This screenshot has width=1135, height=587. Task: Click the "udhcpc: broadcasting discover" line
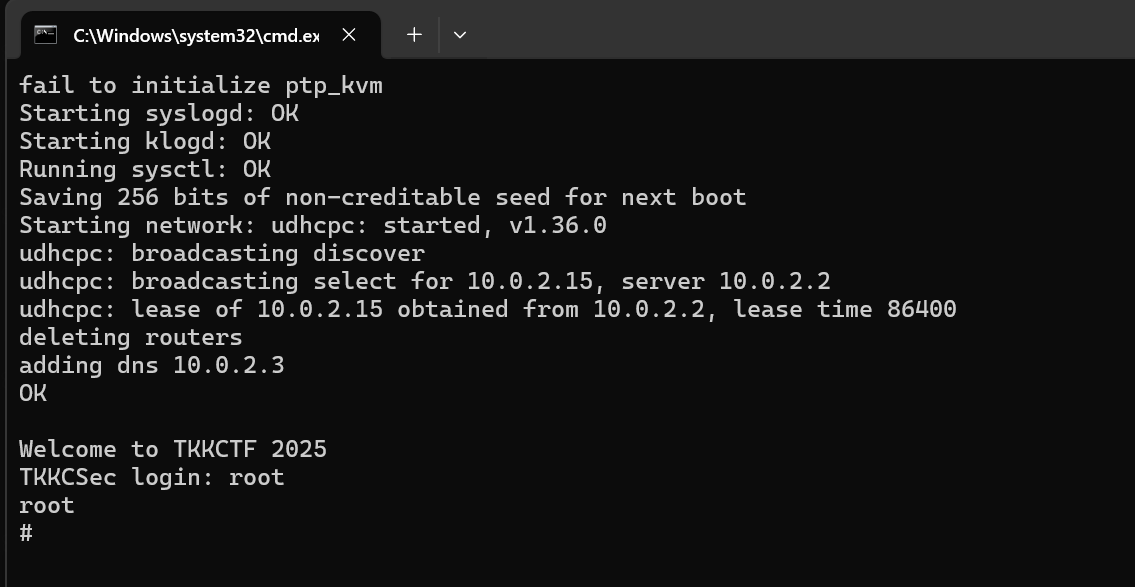[x=221, y=254]
